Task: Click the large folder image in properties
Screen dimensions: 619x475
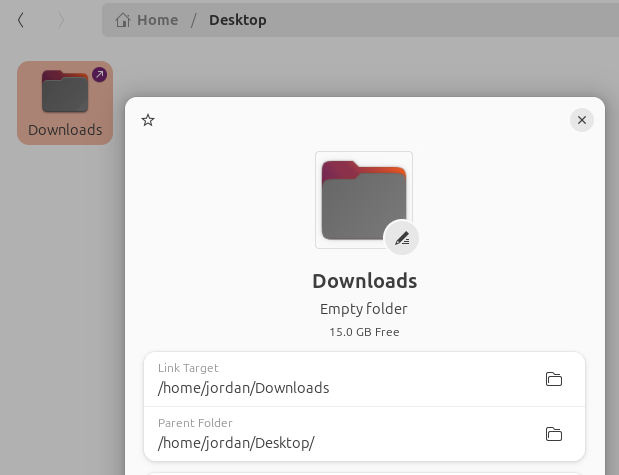Action: click(362, 199)
